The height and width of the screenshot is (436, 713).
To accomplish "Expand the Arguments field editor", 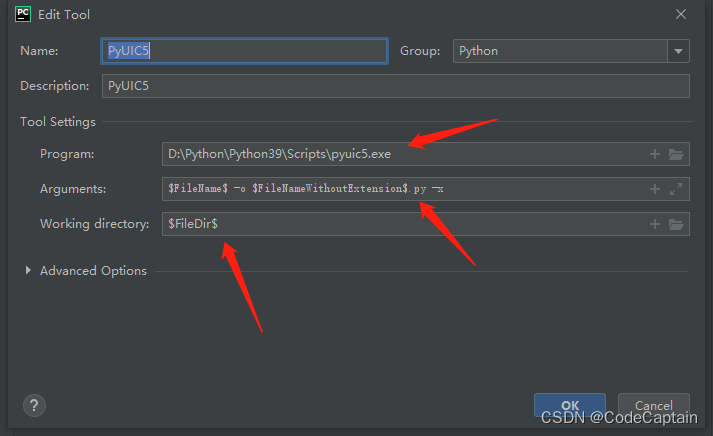I will [676, 189].
